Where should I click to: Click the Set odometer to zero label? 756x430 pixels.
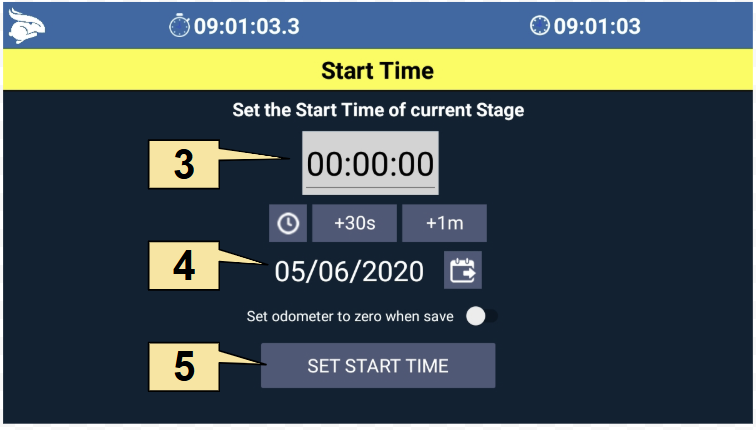[x=350, y=316]
